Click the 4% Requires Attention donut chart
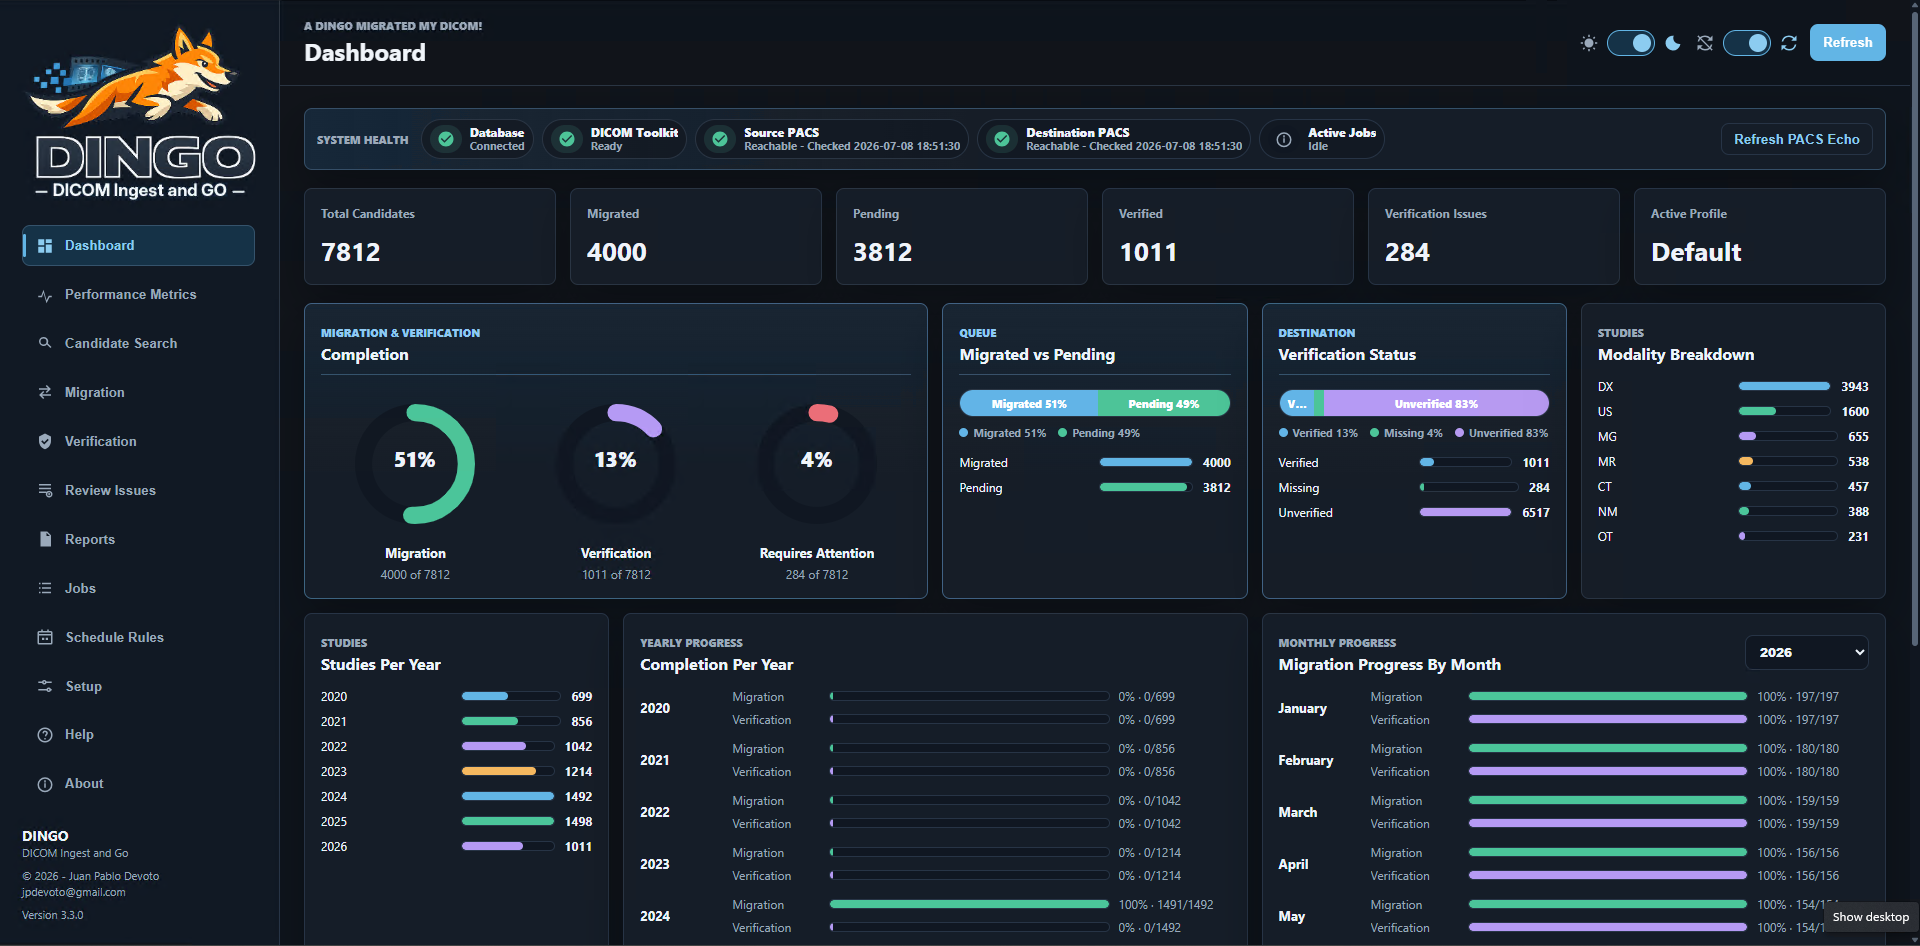The height and width of the screenshot is (946, 1920). pyautogui.click(x=817, y=463)
